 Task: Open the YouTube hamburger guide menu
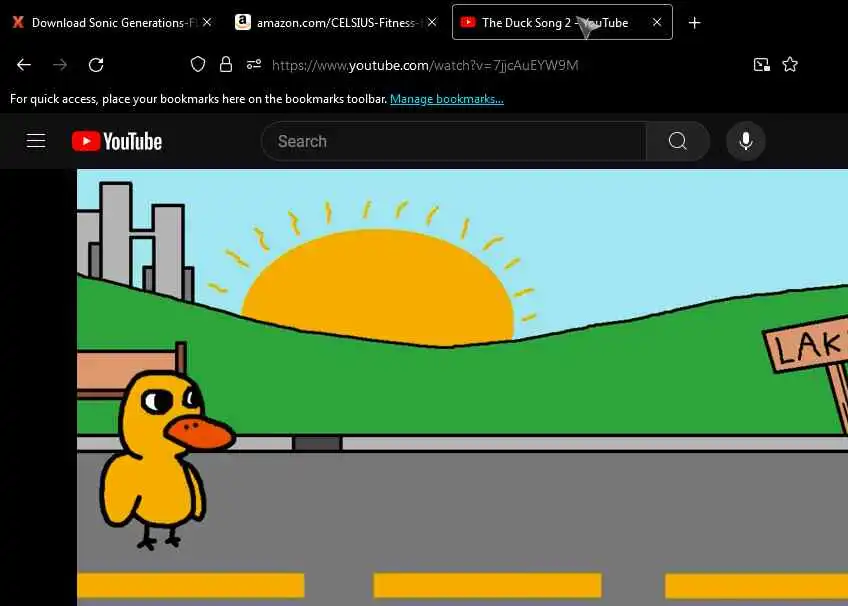[36, 141]
